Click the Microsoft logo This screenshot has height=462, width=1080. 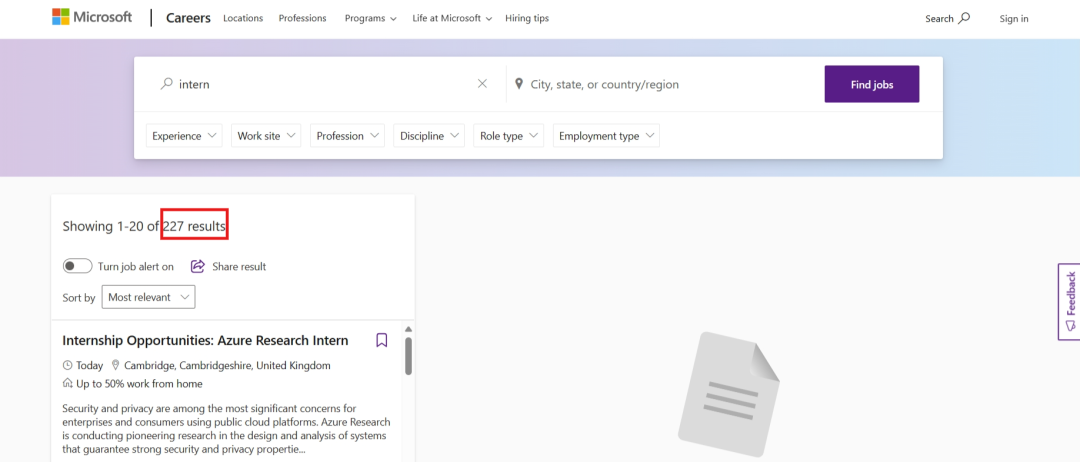tap(92, 17)
